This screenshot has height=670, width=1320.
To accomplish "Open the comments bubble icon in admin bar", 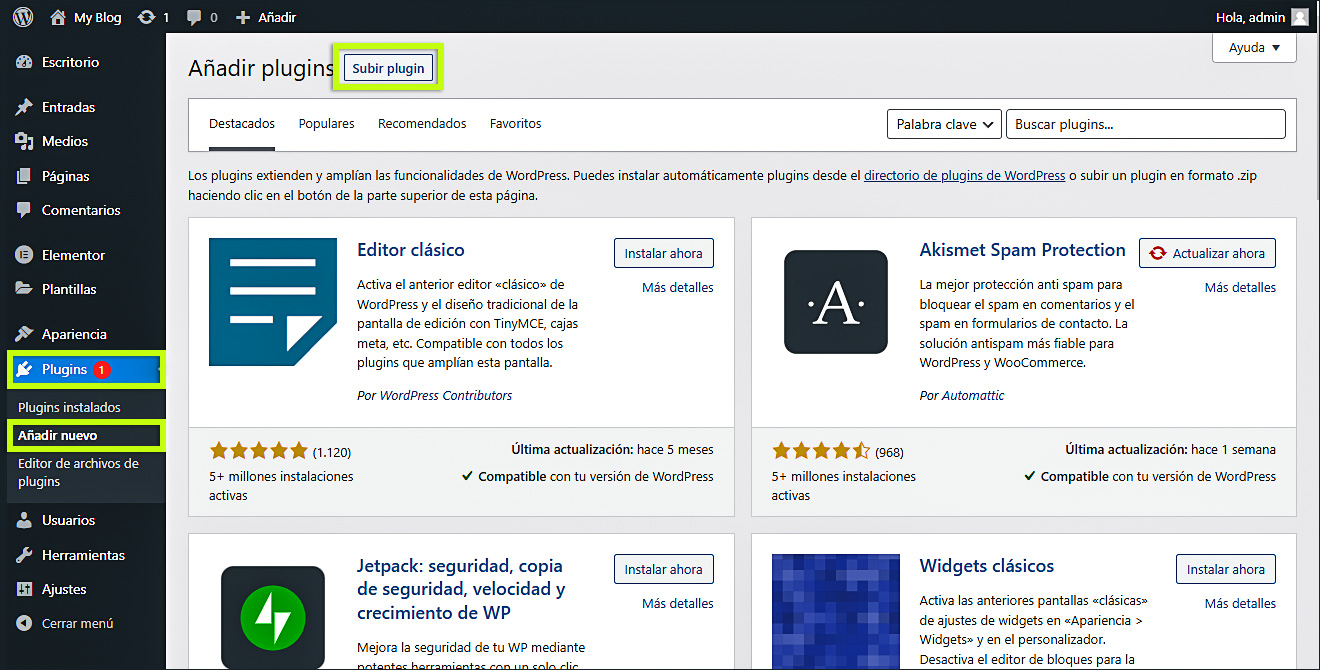I will (193, 17).
